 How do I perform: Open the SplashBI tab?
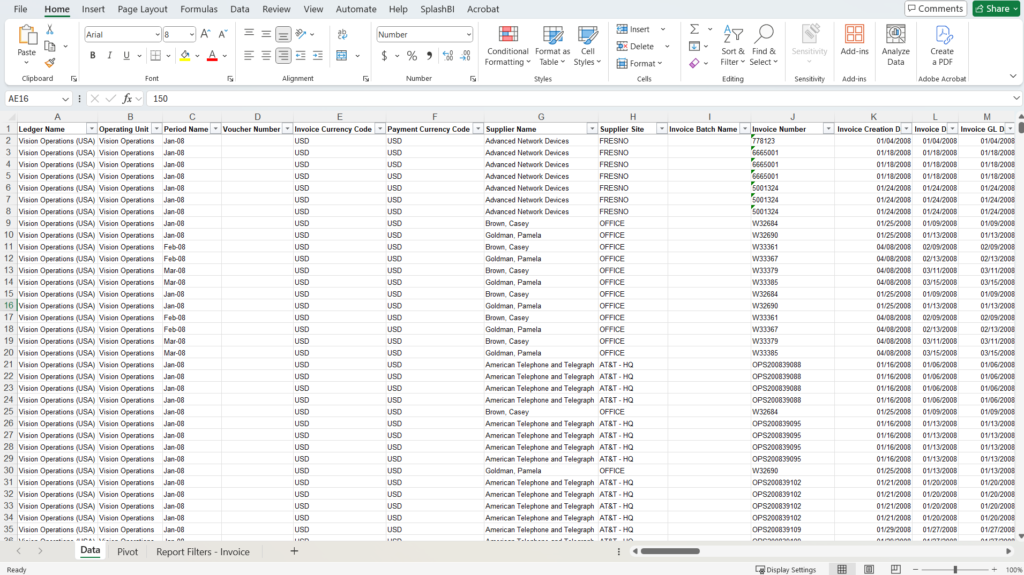437,9
